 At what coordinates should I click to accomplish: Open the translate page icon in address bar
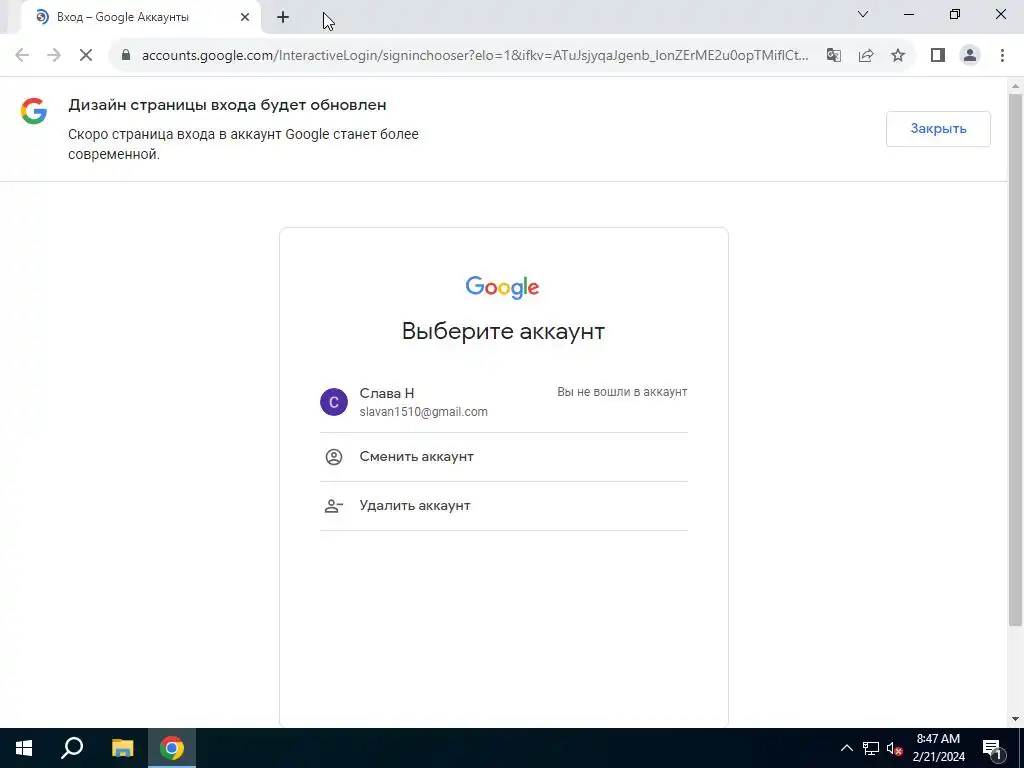(833, 56)
